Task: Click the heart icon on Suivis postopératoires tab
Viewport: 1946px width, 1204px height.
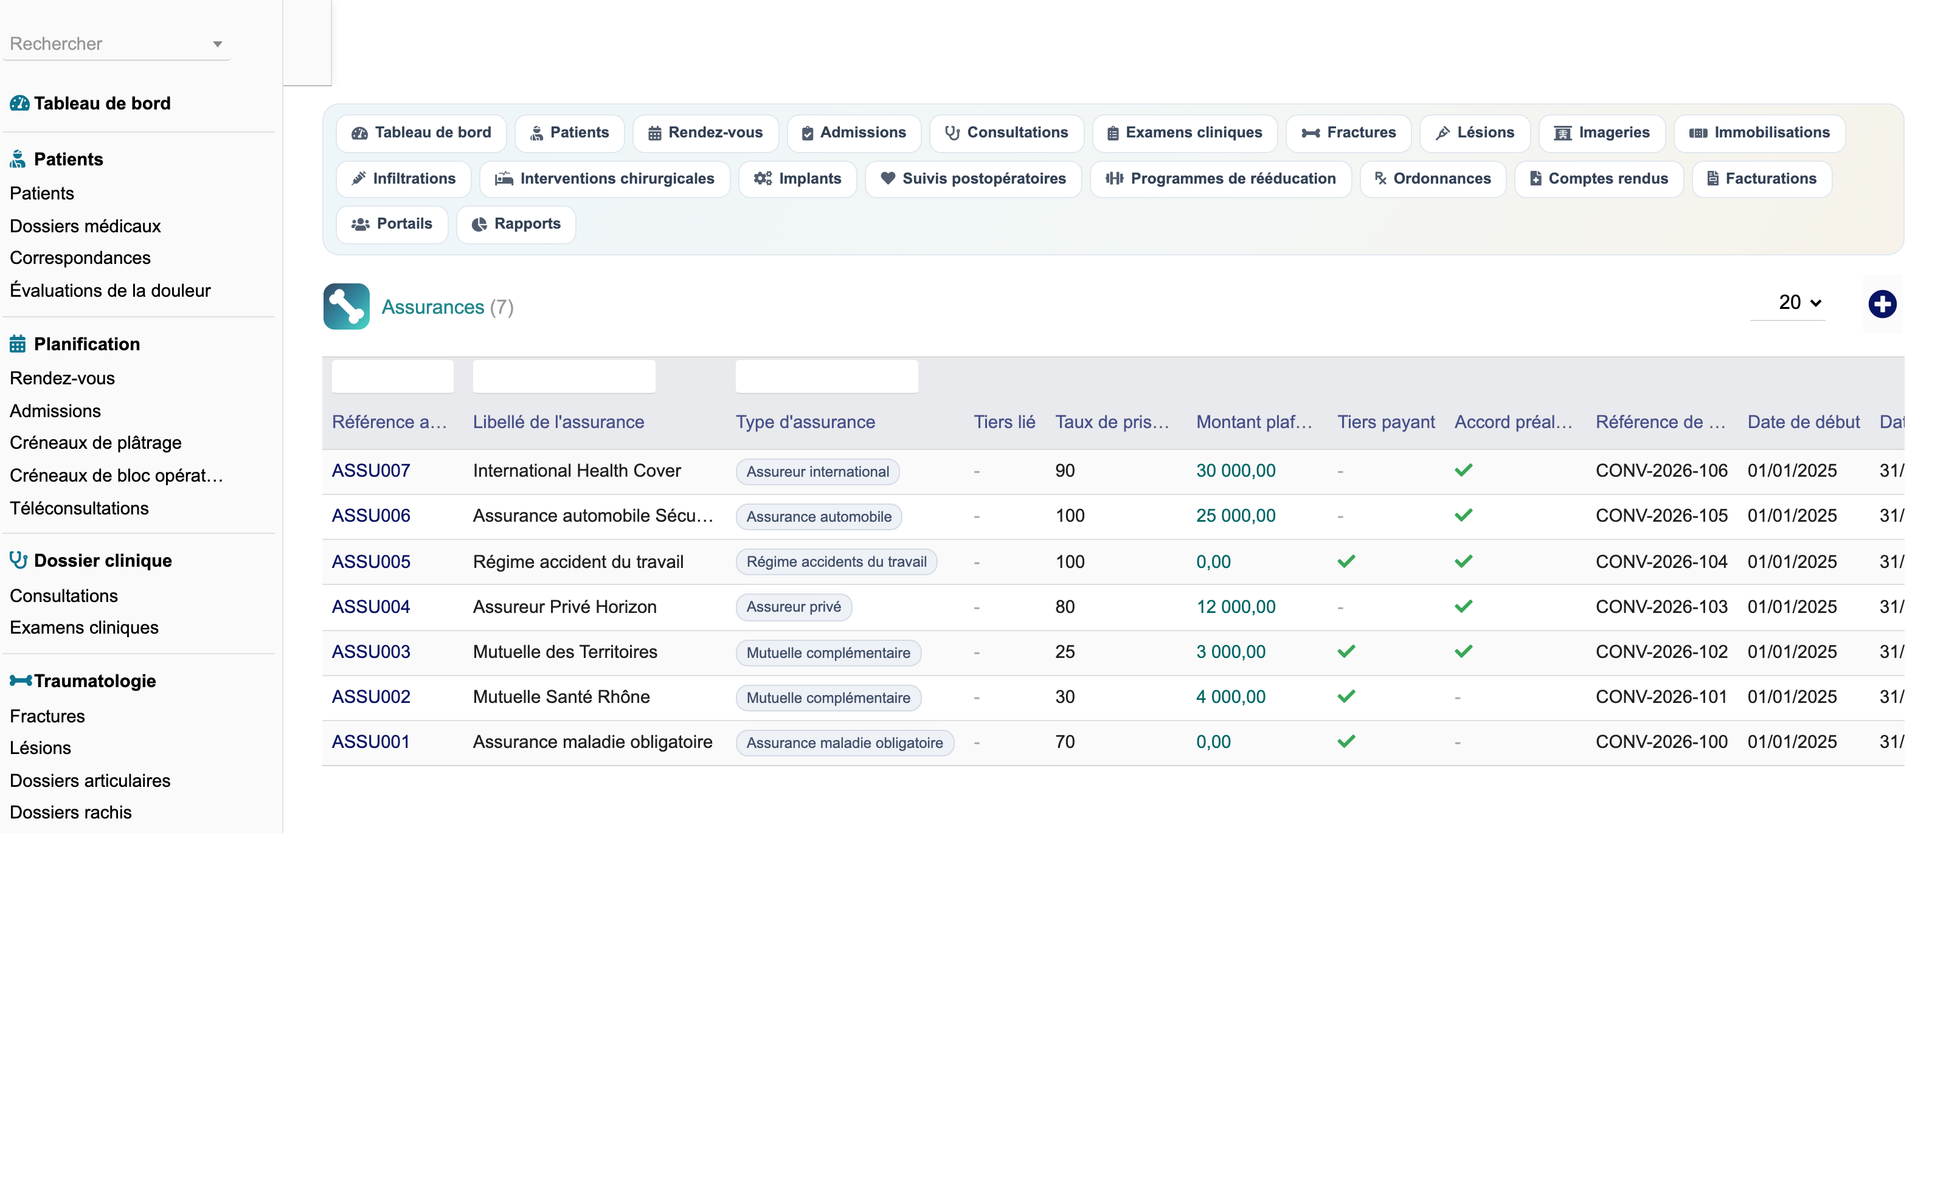Action: (x=888, y=179)
